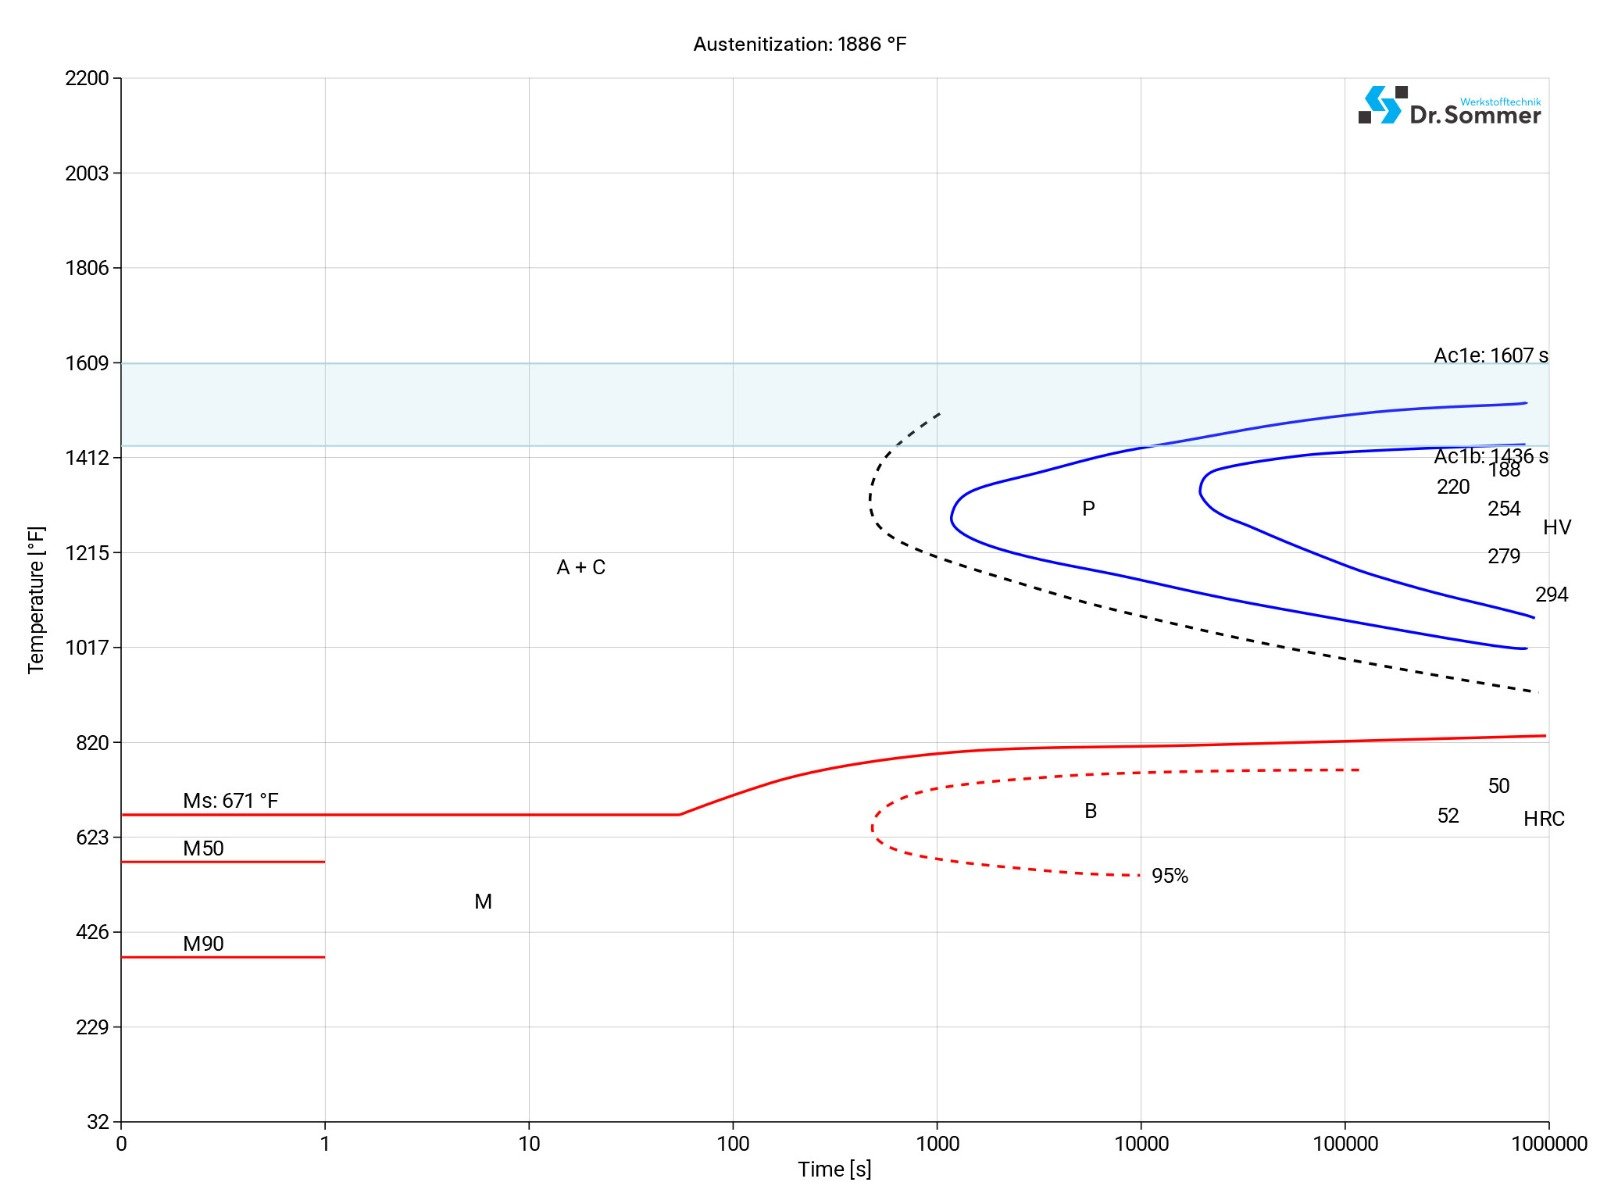Select the Ms: 671 °F label
The height and width of the screenshot is (1200, 1600).
pyautogui.click(x=230, y=800)
